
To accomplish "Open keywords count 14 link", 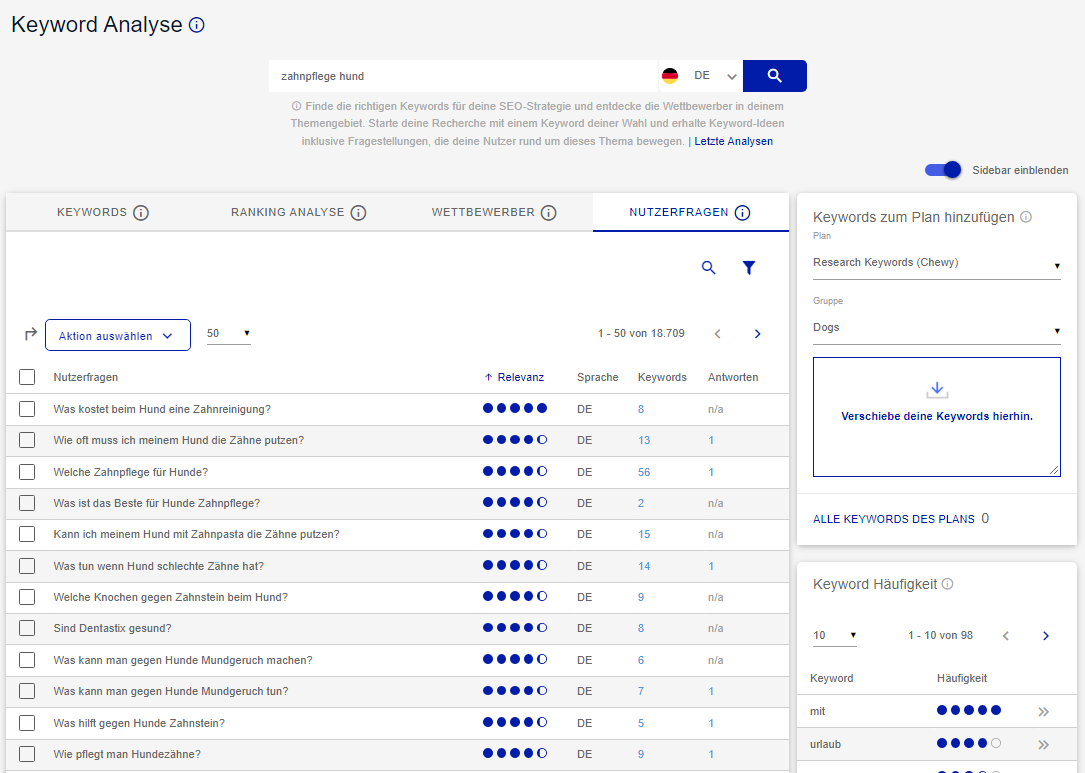I will (x=644, y=566).
